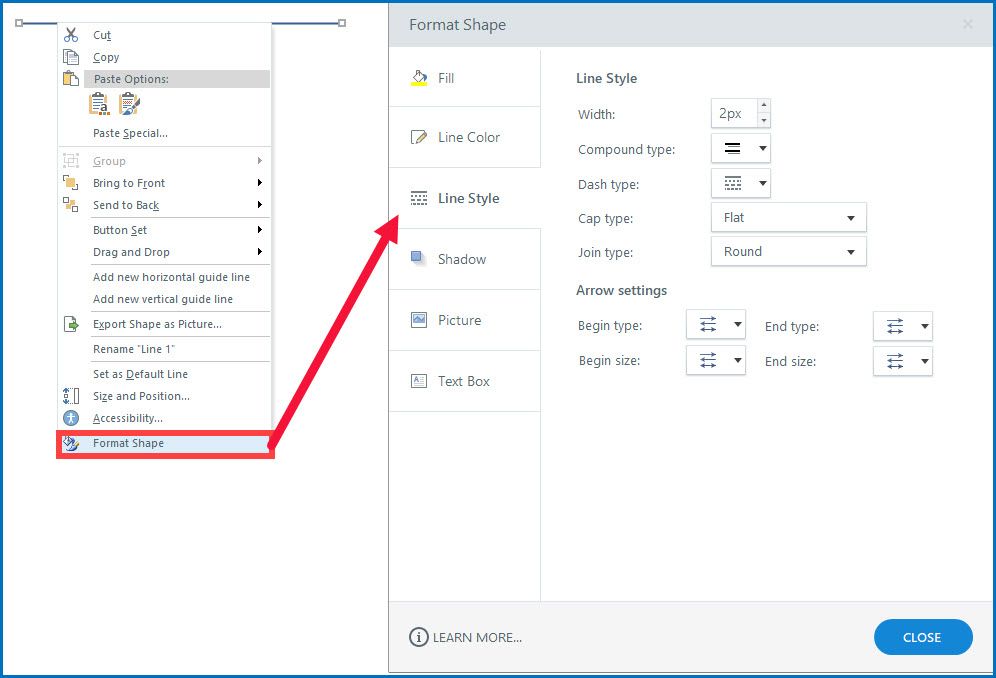
Task: Expand the Cap type Flat combo box
Action: 788,217
